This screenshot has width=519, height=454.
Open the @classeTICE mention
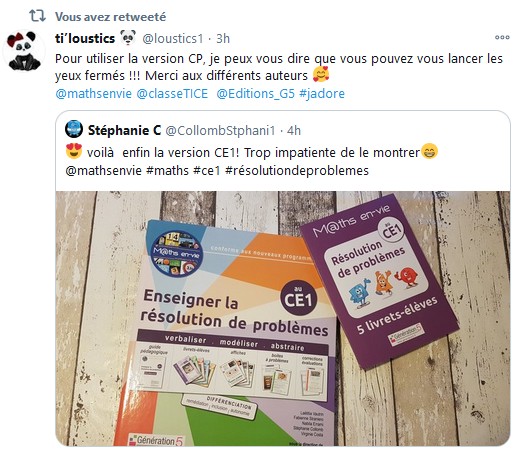click(172, 94)
